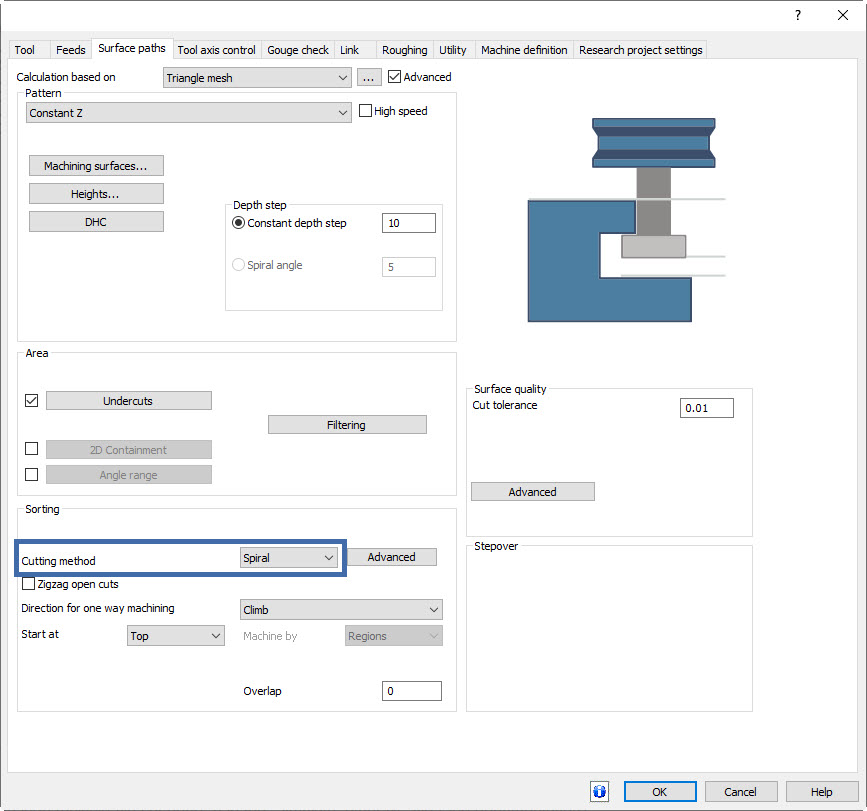Image resolution: width=867 pixels, height=811 pixels.
Task: Open the Utility tab
Action: tap(453, 50)
